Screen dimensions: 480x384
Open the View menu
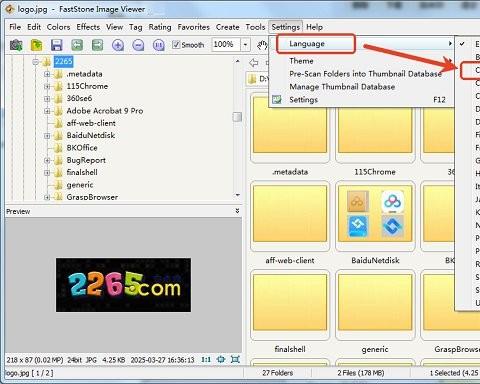115,27
